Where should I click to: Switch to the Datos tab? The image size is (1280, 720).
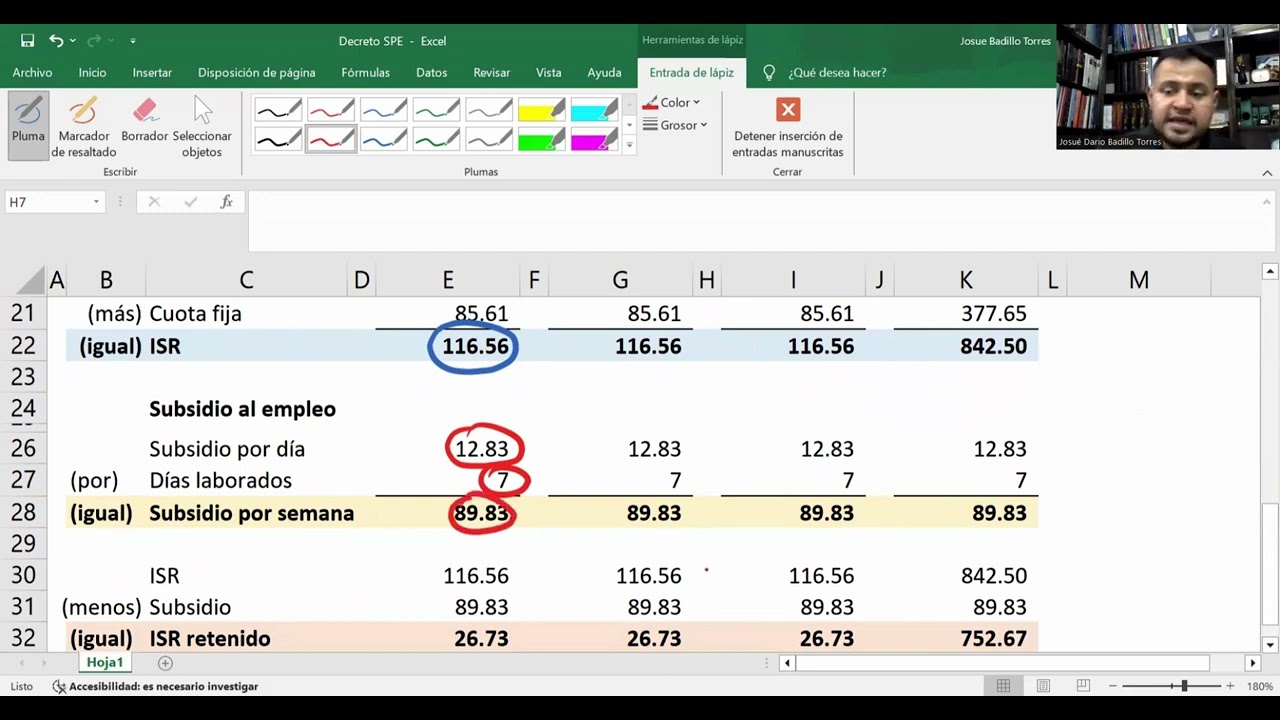pyautogui.click(x=431, y=72)
